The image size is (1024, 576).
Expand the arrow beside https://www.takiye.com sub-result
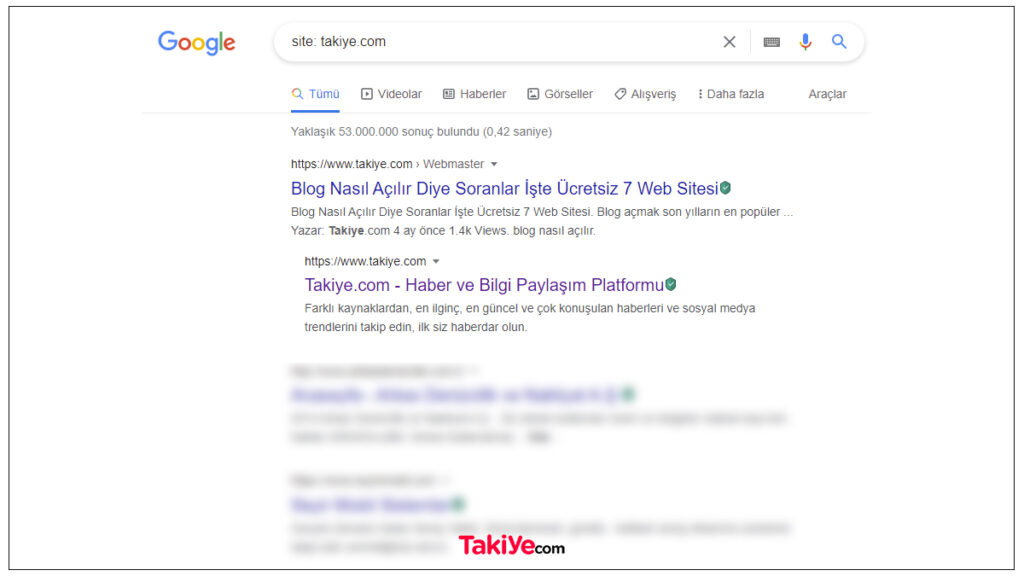436,262
